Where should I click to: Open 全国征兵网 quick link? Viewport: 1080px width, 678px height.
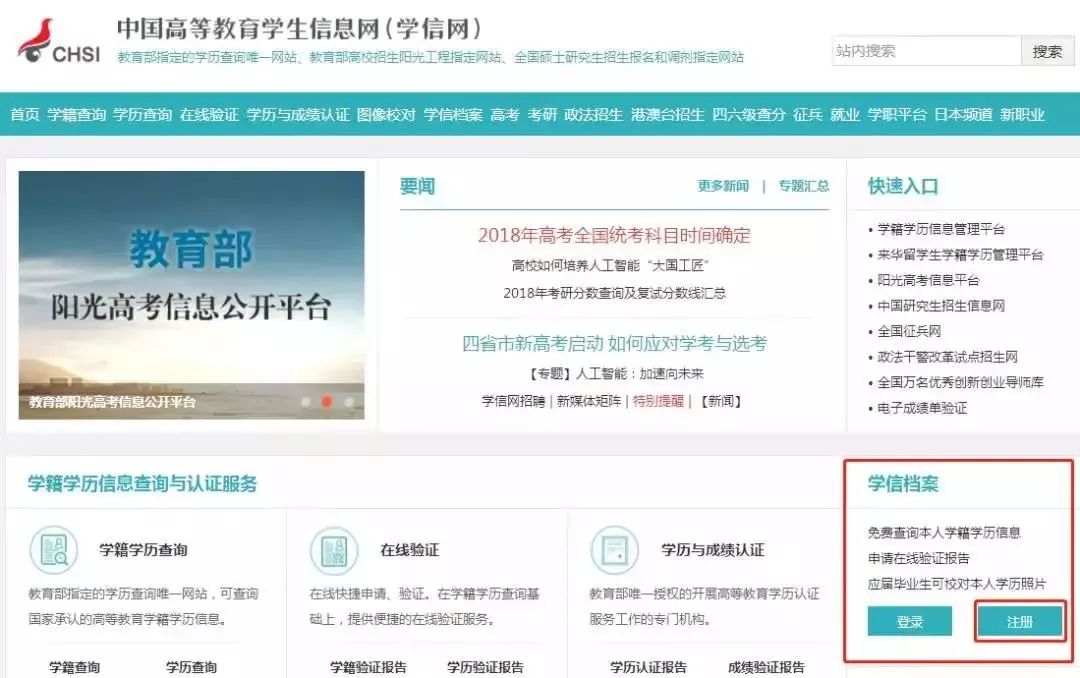tap(909, 331)
